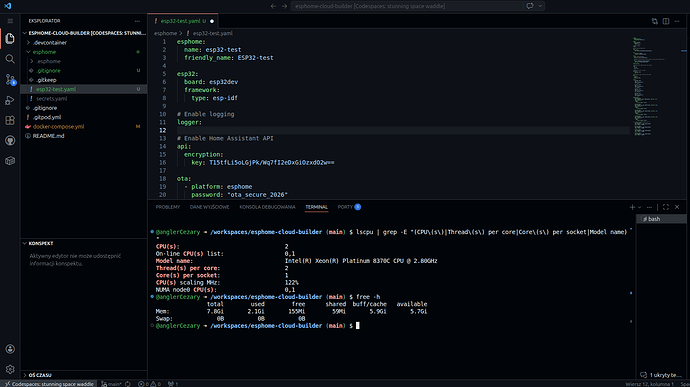Open the Run and Debug icon
Viewport: 690px width, 387px height.
tap(10, 100)
